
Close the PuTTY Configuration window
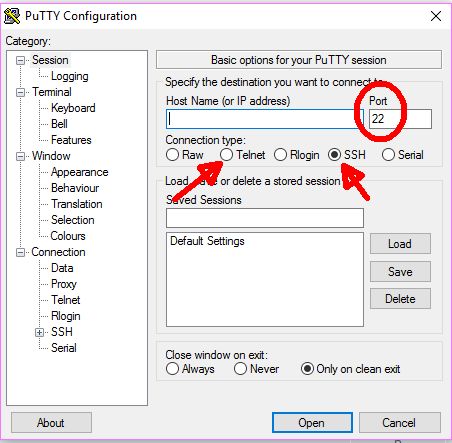click(436, 16)
